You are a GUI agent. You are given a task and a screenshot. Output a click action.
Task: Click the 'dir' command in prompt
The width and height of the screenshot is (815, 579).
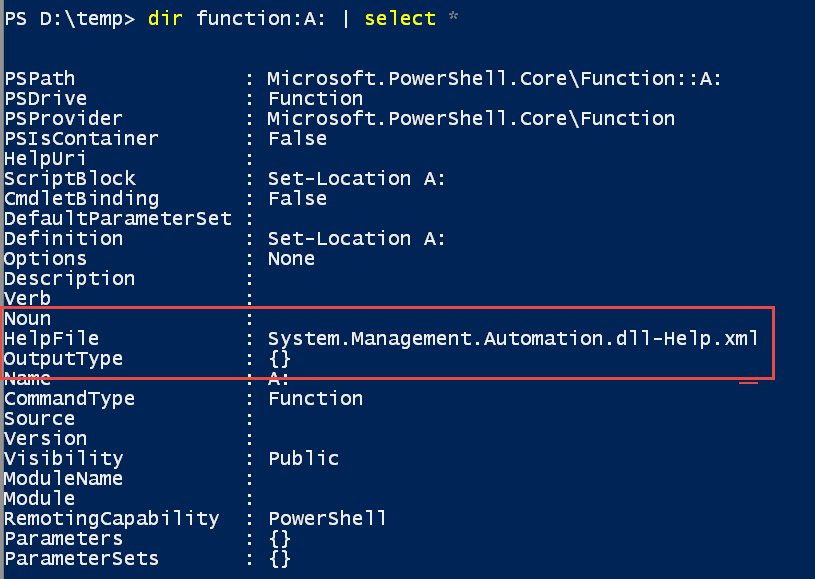point(165,19)
